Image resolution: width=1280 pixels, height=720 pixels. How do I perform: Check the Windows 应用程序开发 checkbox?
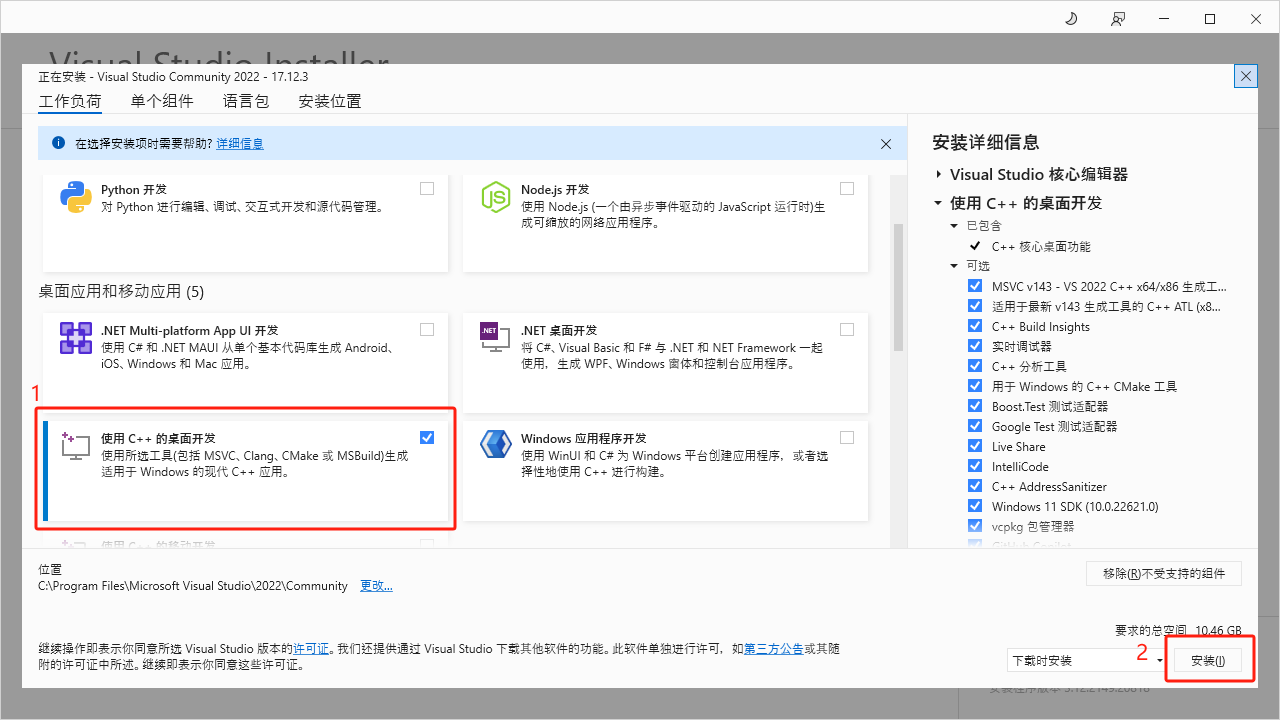847,437
